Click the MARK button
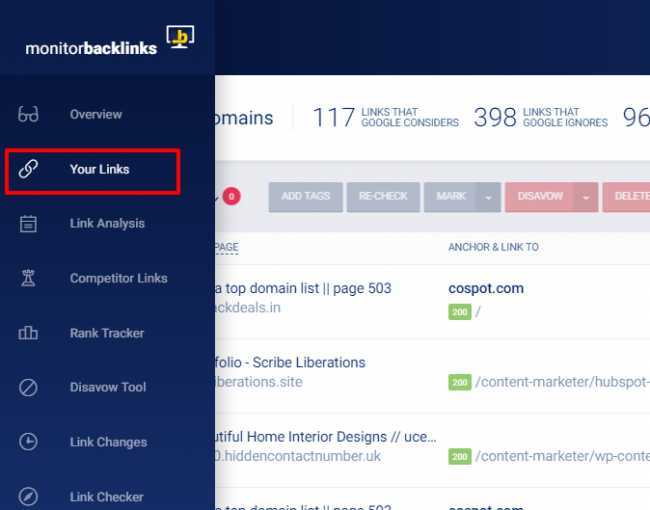The width and height of the screenshot is (650, 510). 451,197
